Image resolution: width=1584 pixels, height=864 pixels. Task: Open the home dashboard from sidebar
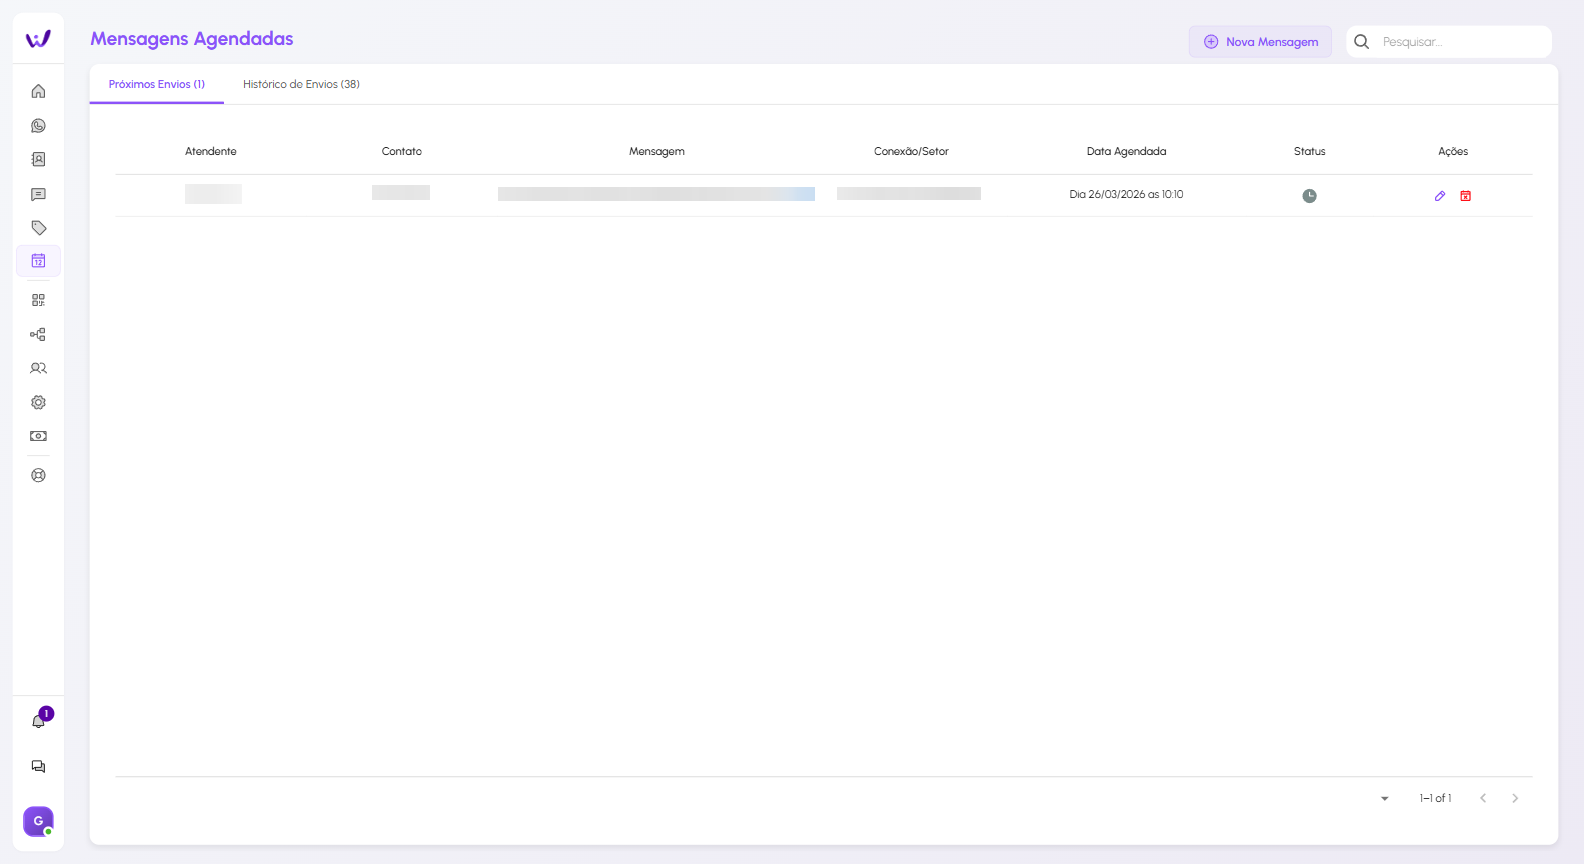38,91
